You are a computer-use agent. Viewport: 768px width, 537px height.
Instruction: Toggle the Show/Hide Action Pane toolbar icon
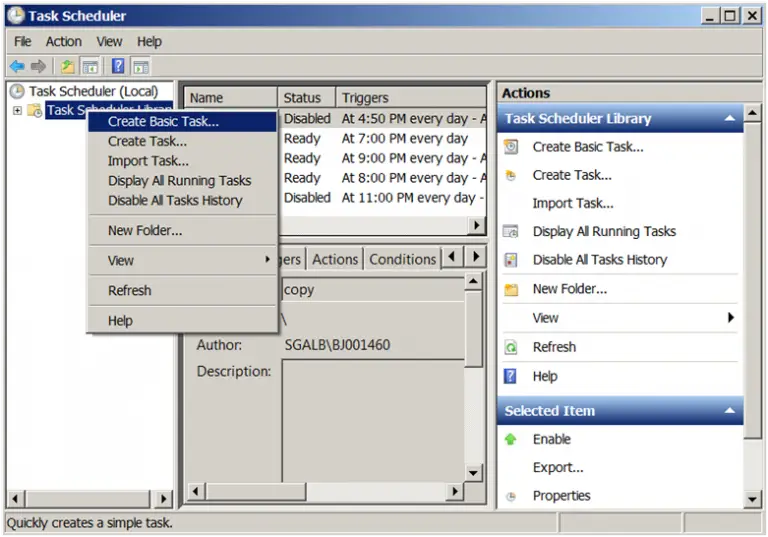(141, 66)
